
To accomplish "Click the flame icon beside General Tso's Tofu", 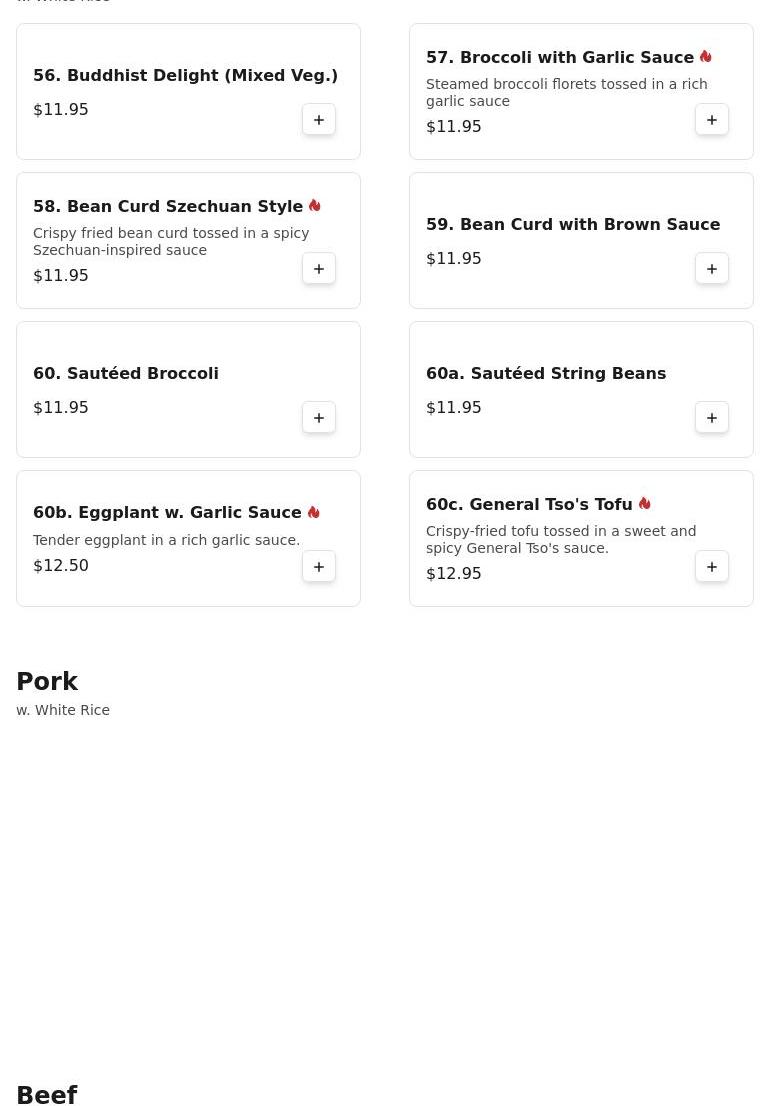I will 644,504.
